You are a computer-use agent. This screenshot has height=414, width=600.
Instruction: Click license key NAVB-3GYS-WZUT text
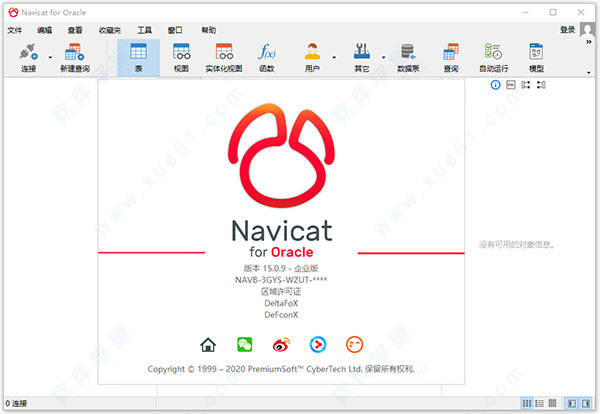(x=281, y=280)
